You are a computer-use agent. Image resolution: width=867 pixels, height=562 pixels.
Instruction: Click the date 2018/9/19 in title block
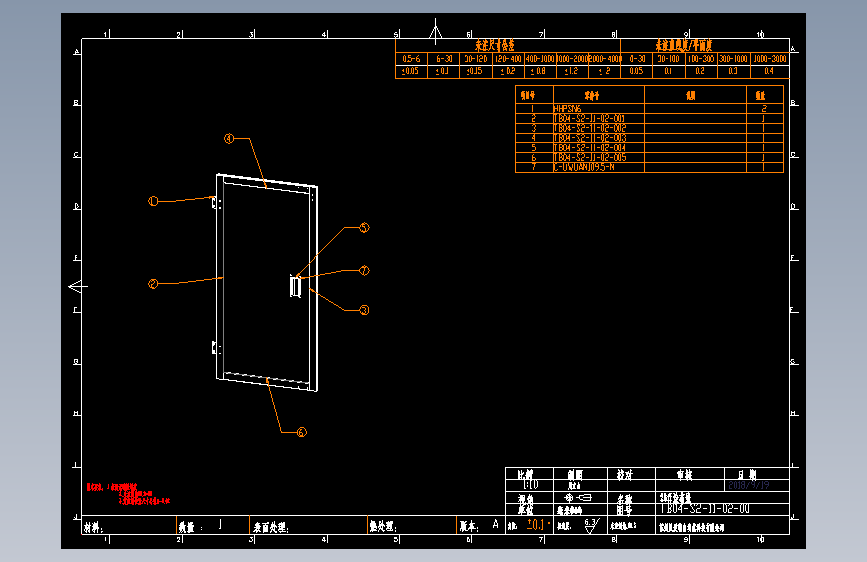[749, 485]
